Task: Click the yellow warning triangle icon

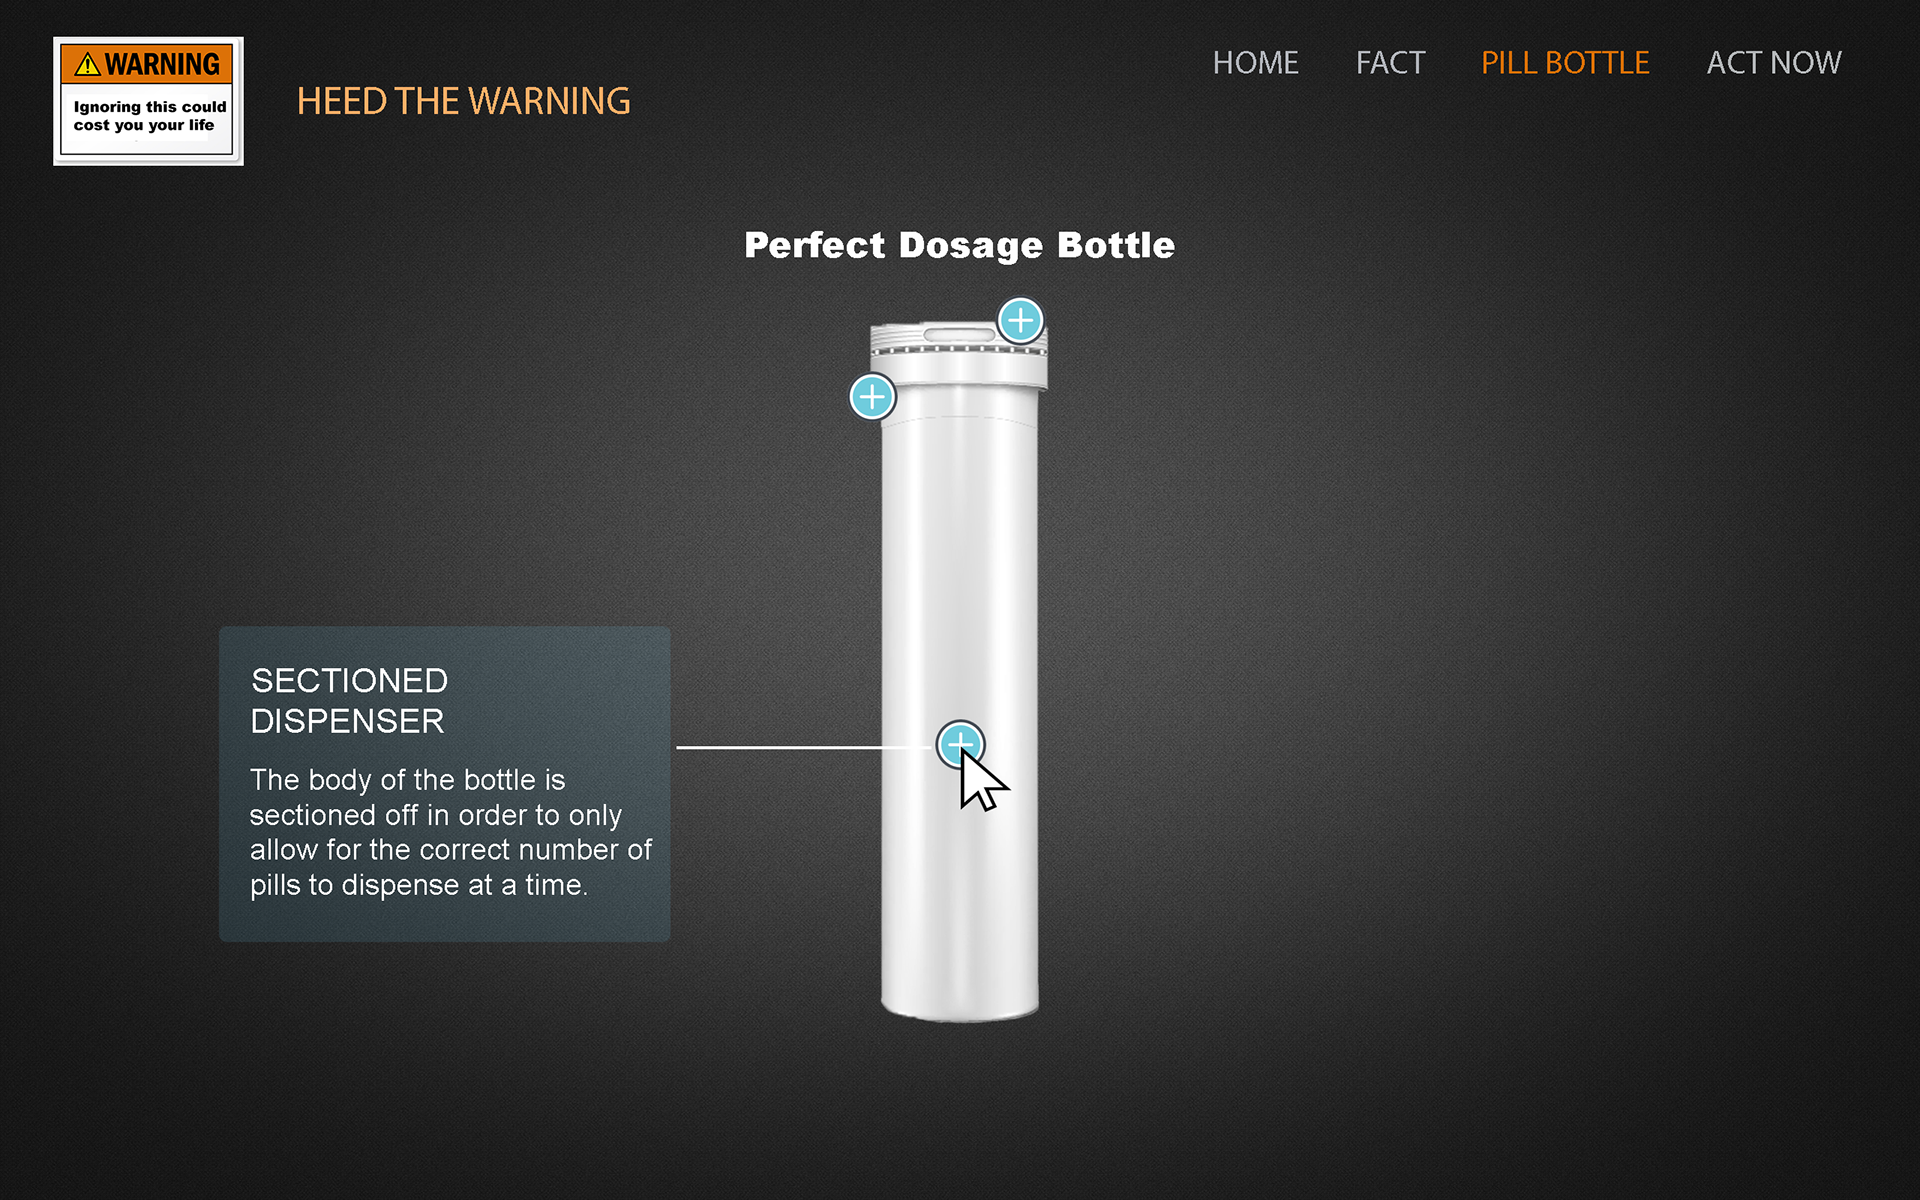Action: pos(88,64)
